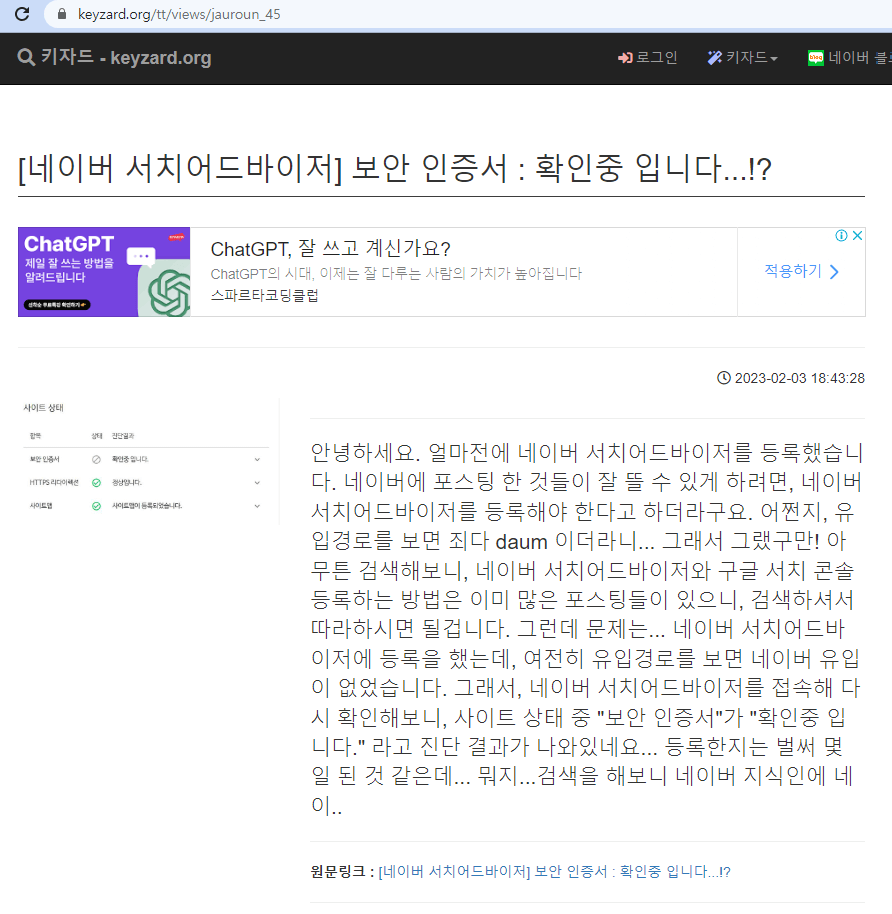Open the 사이트 상태 thumbnail image
This screenshot has width=892, height=914.
pos(149,461)
